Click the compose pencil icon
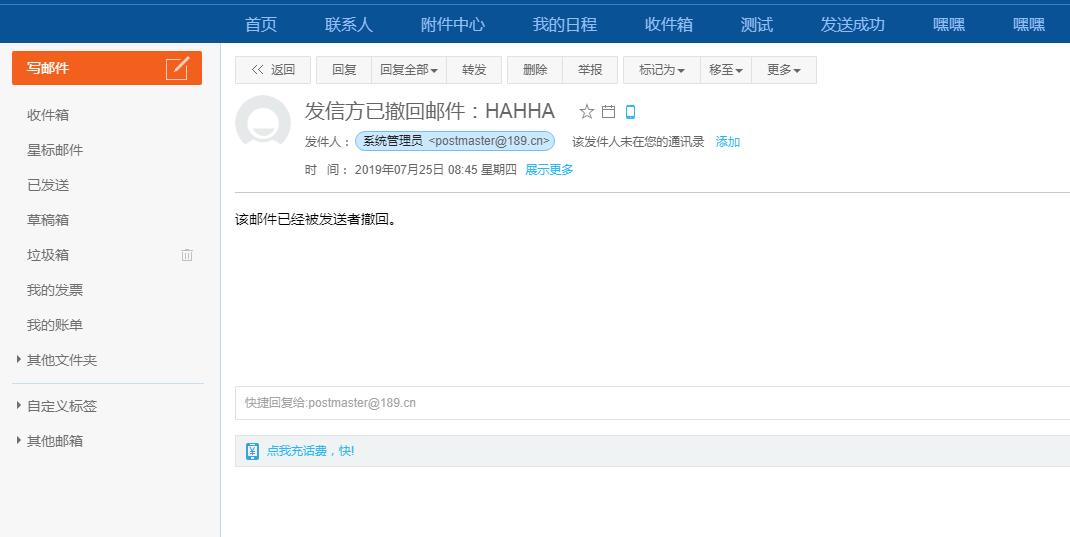This screenshot has width=1070, height=537. [x=177, y=68]
